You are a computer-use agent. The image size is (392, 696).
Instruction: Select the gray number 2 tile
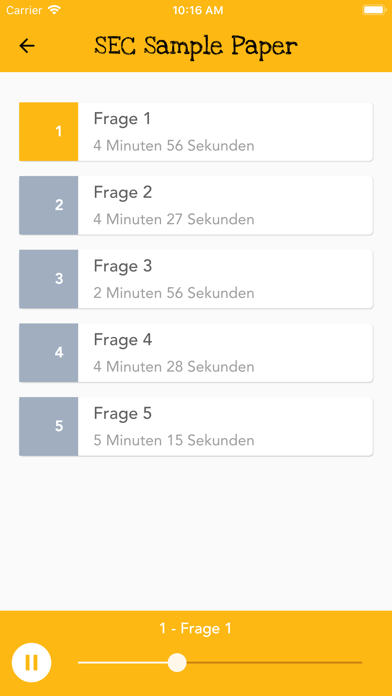[x=48, y=205]
